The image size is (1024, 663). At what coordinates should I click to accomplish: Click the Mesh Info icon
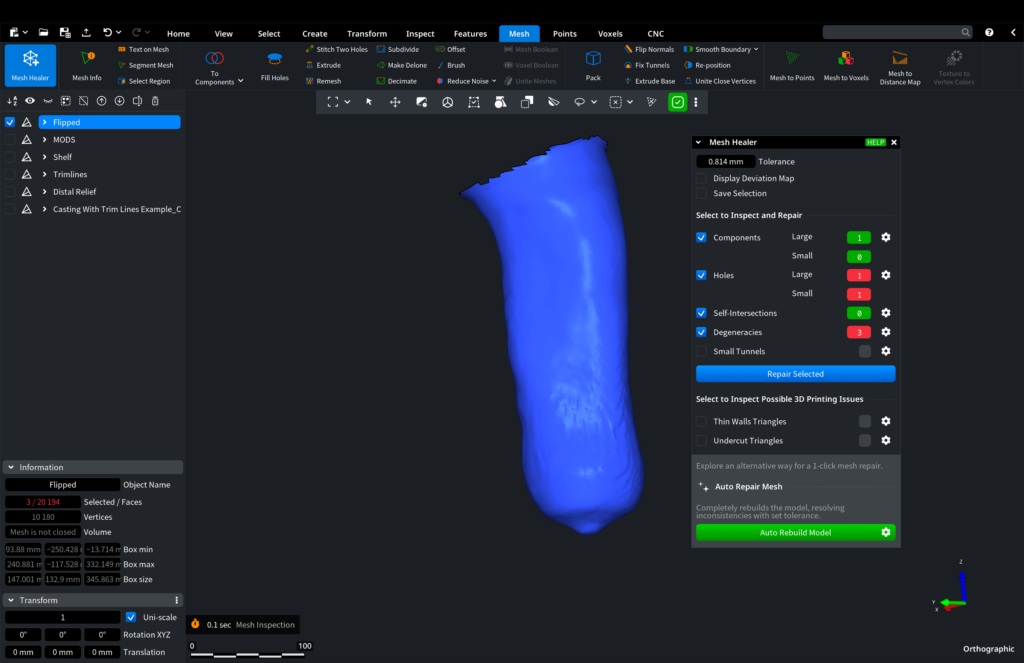click(x=87, y=63)
